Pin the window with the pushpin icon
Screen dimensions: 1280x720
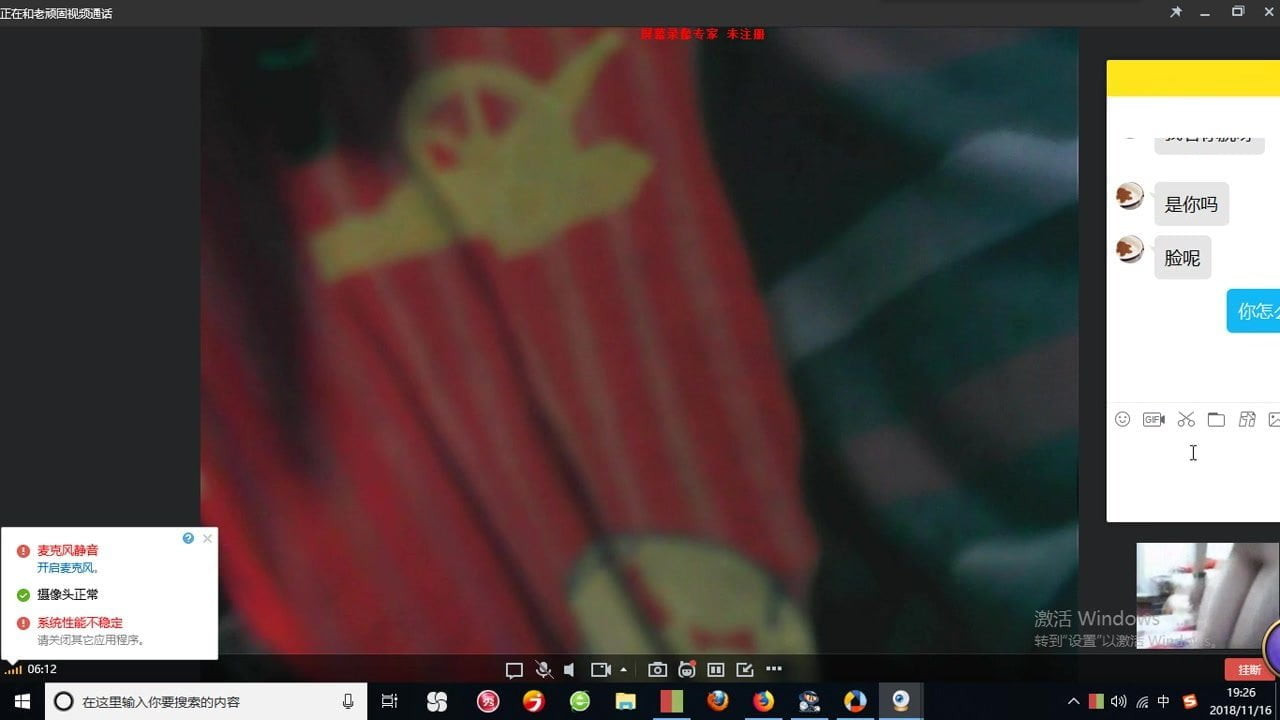[1176, 12]
